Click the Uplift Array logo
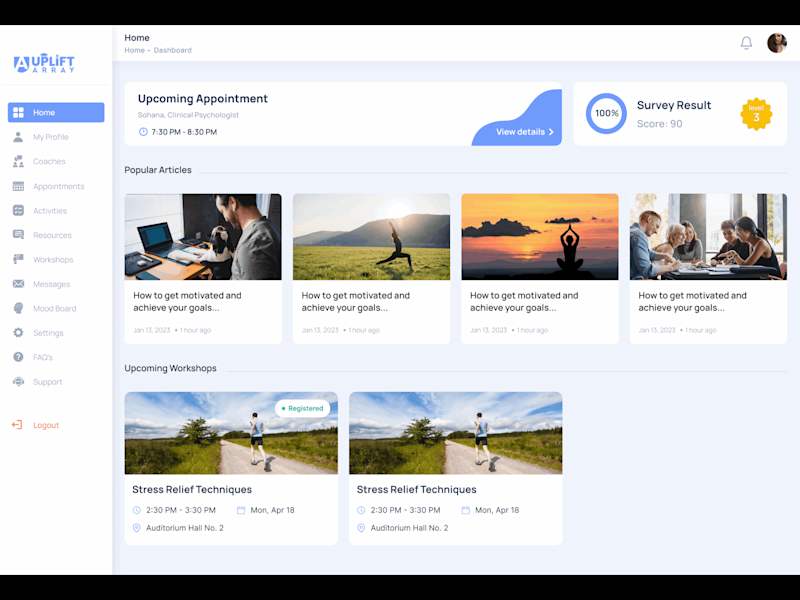 pyautogui.click(x=44, y=63)
